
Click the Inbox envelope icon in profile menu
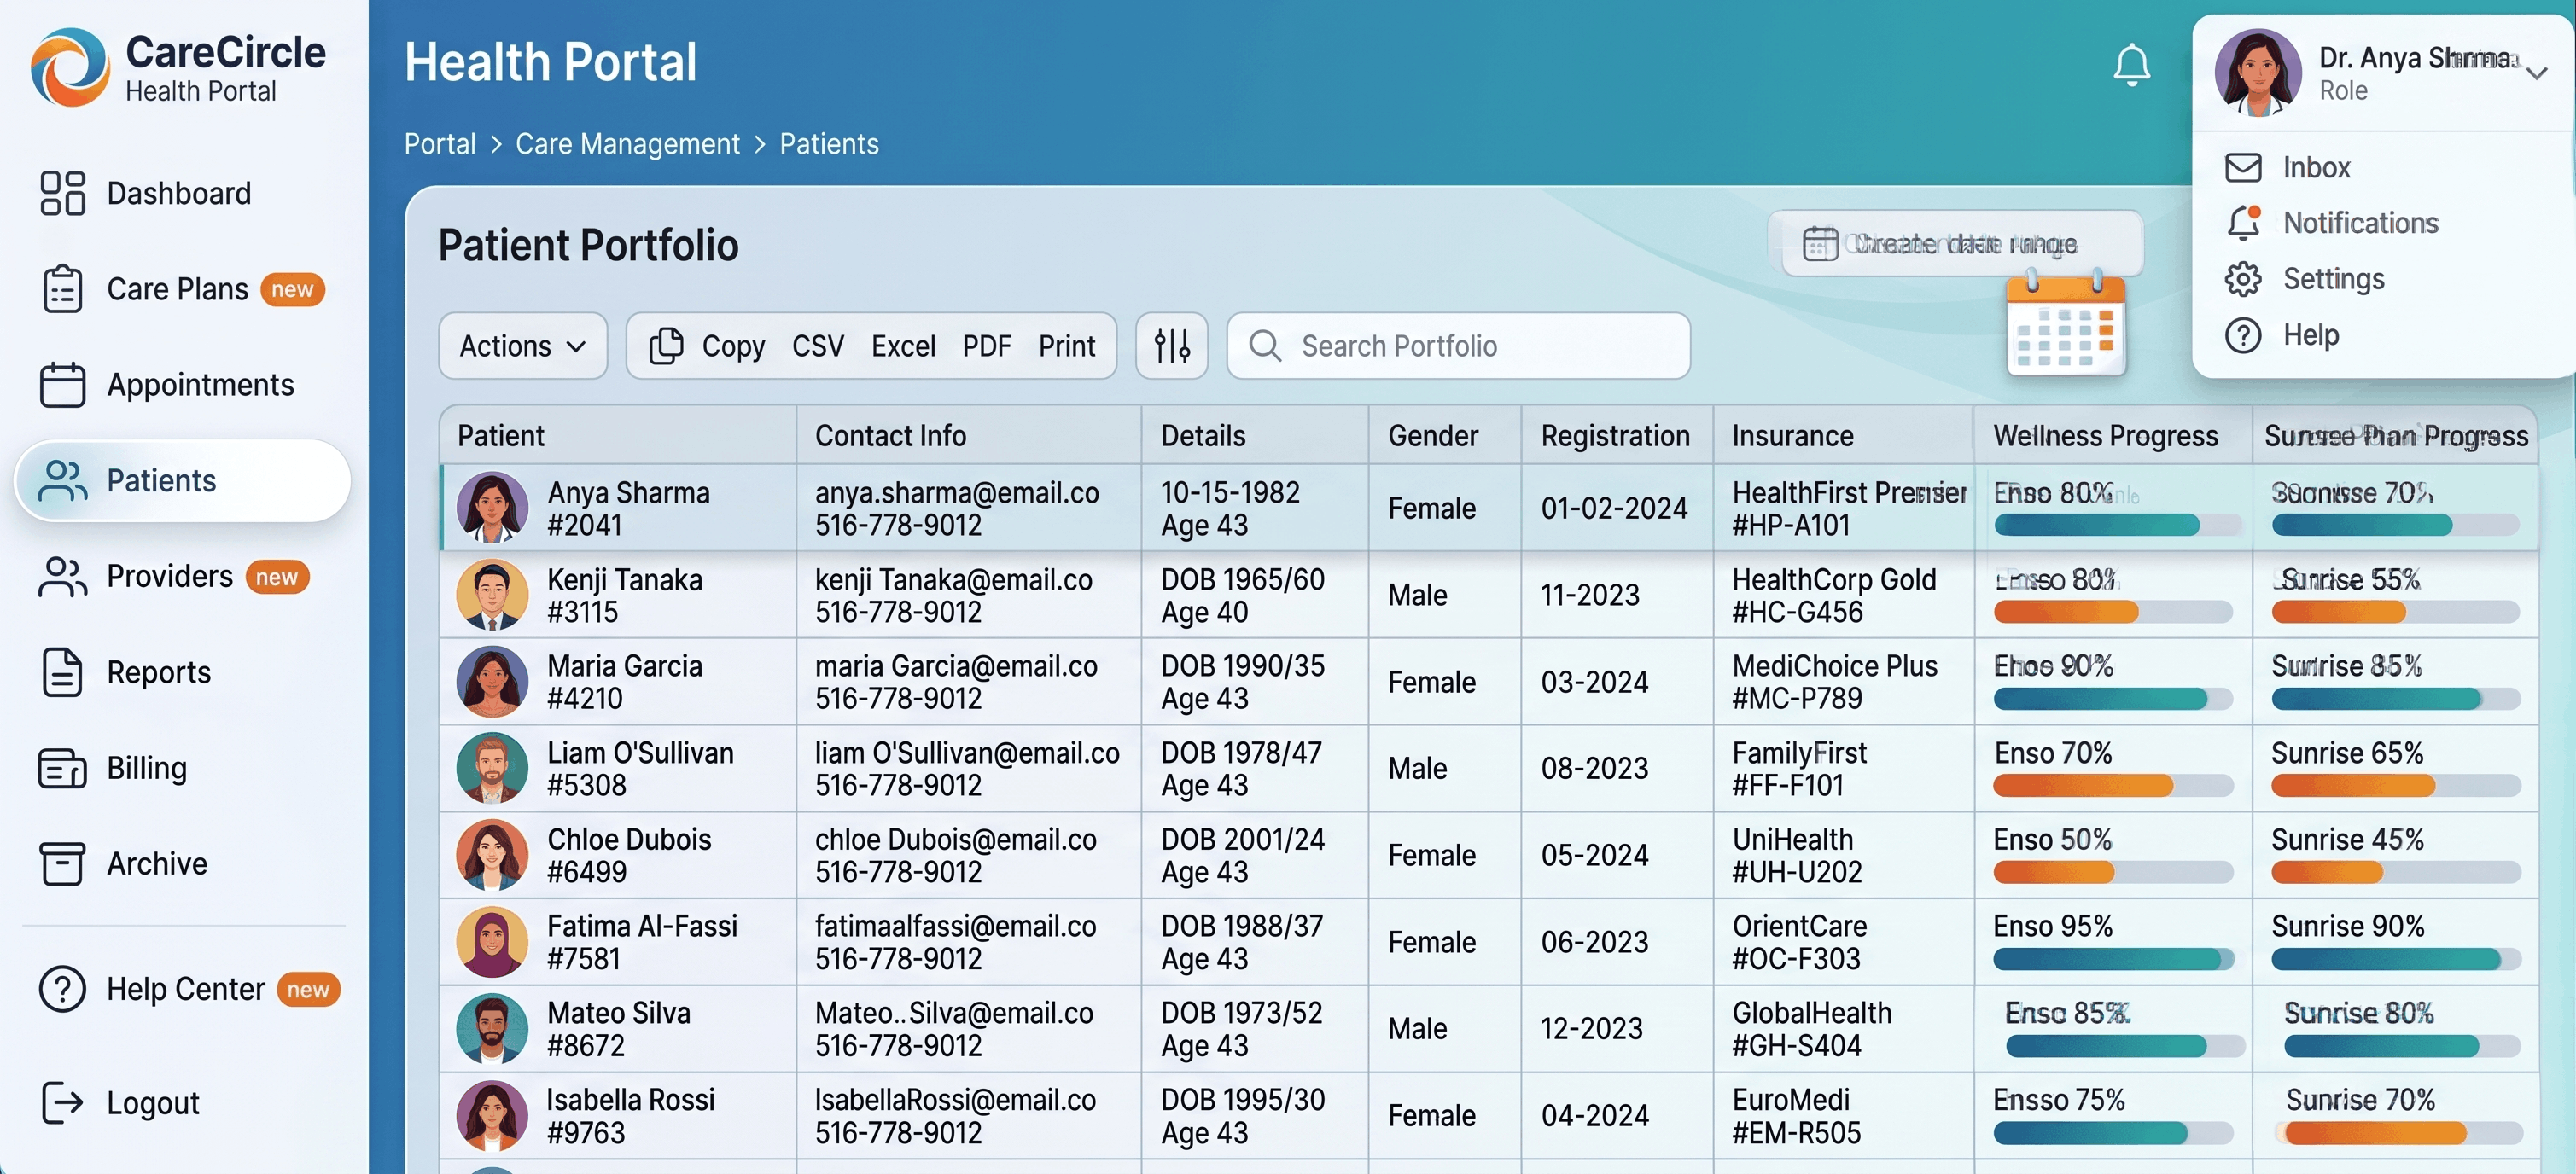(2244, 167)
